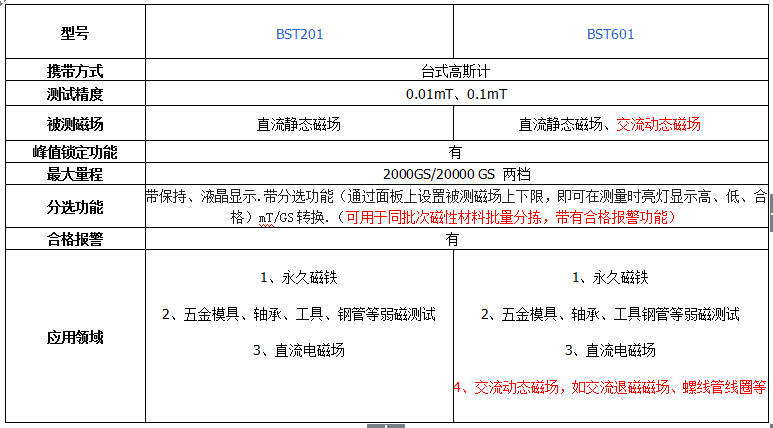
Task: Click 1、永久磁铁 in BST201 column
Action: coord(299,278)
